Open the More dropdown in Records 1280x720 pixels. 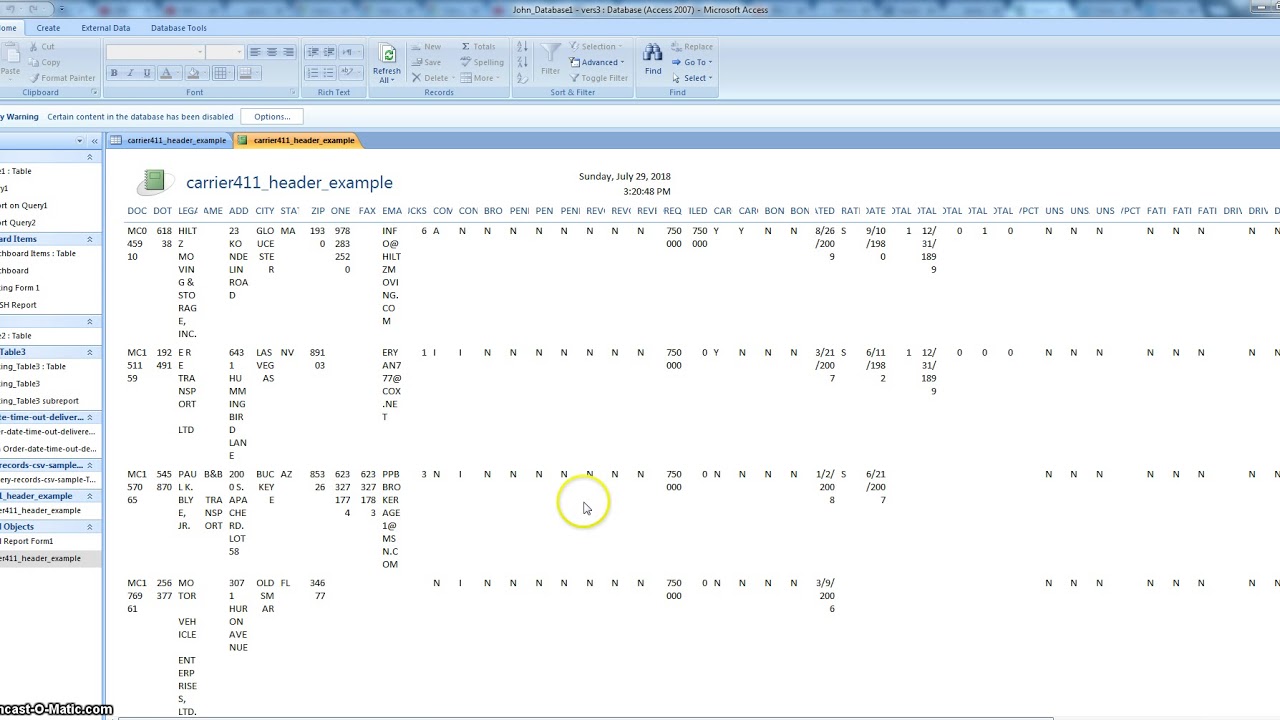[x=480, y=78]
